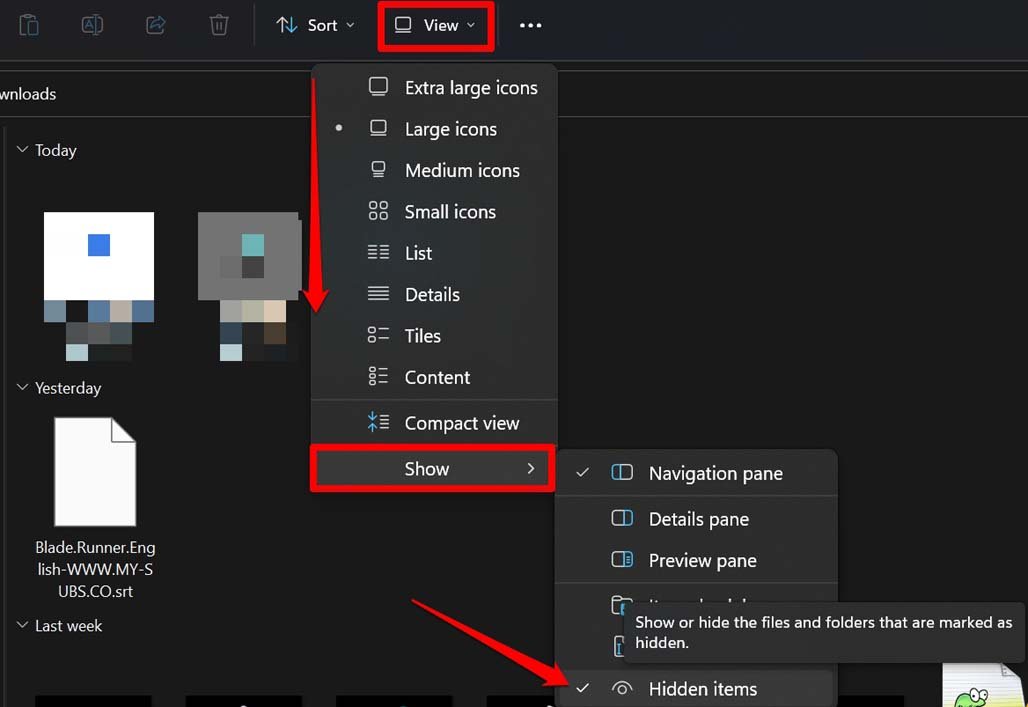This screenshot has width=1028, height=707.
Task: Click the Rename icon in the toolbar
Action: [92, 25]
